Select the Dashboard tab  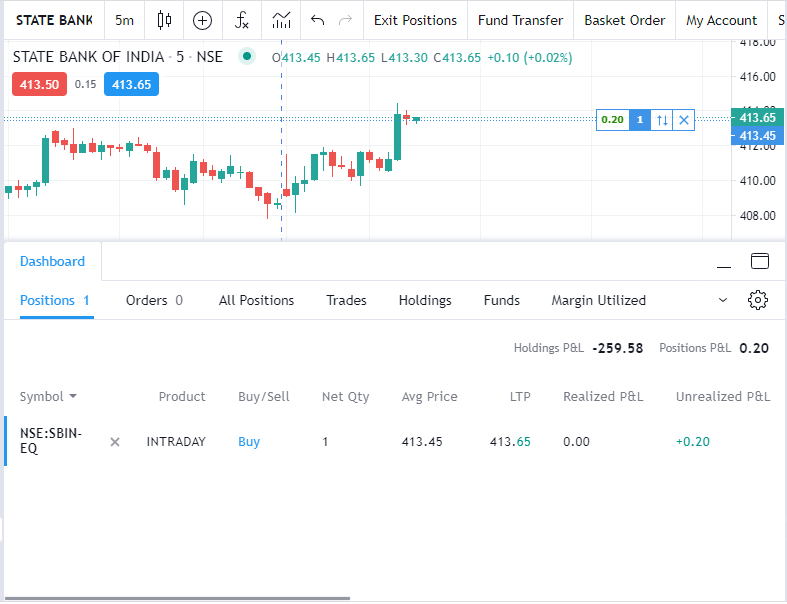tap(52, 261)
